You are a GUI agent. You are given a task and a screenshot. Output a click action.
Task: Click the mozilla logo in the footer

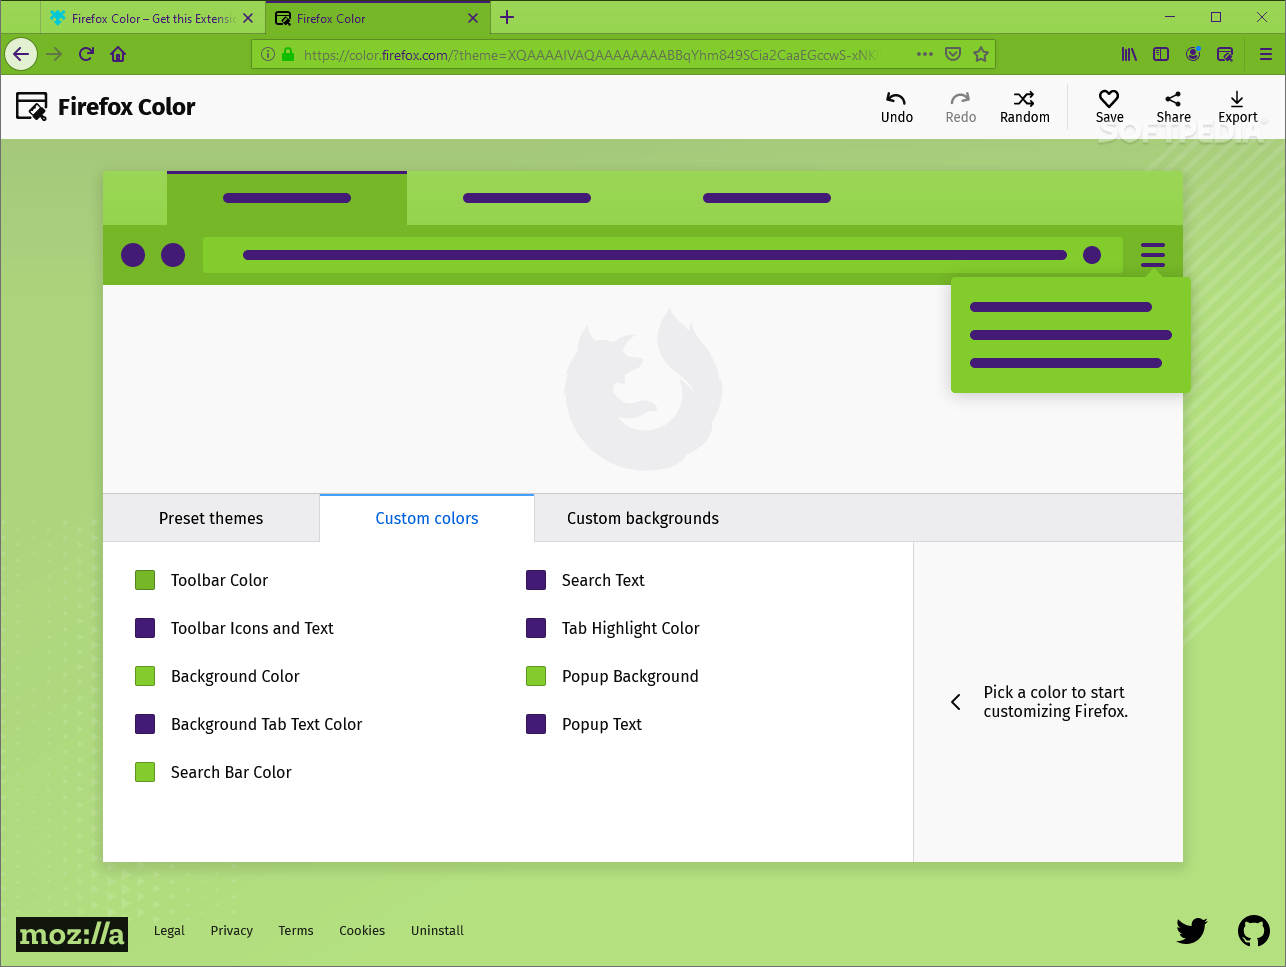(71, 934)
